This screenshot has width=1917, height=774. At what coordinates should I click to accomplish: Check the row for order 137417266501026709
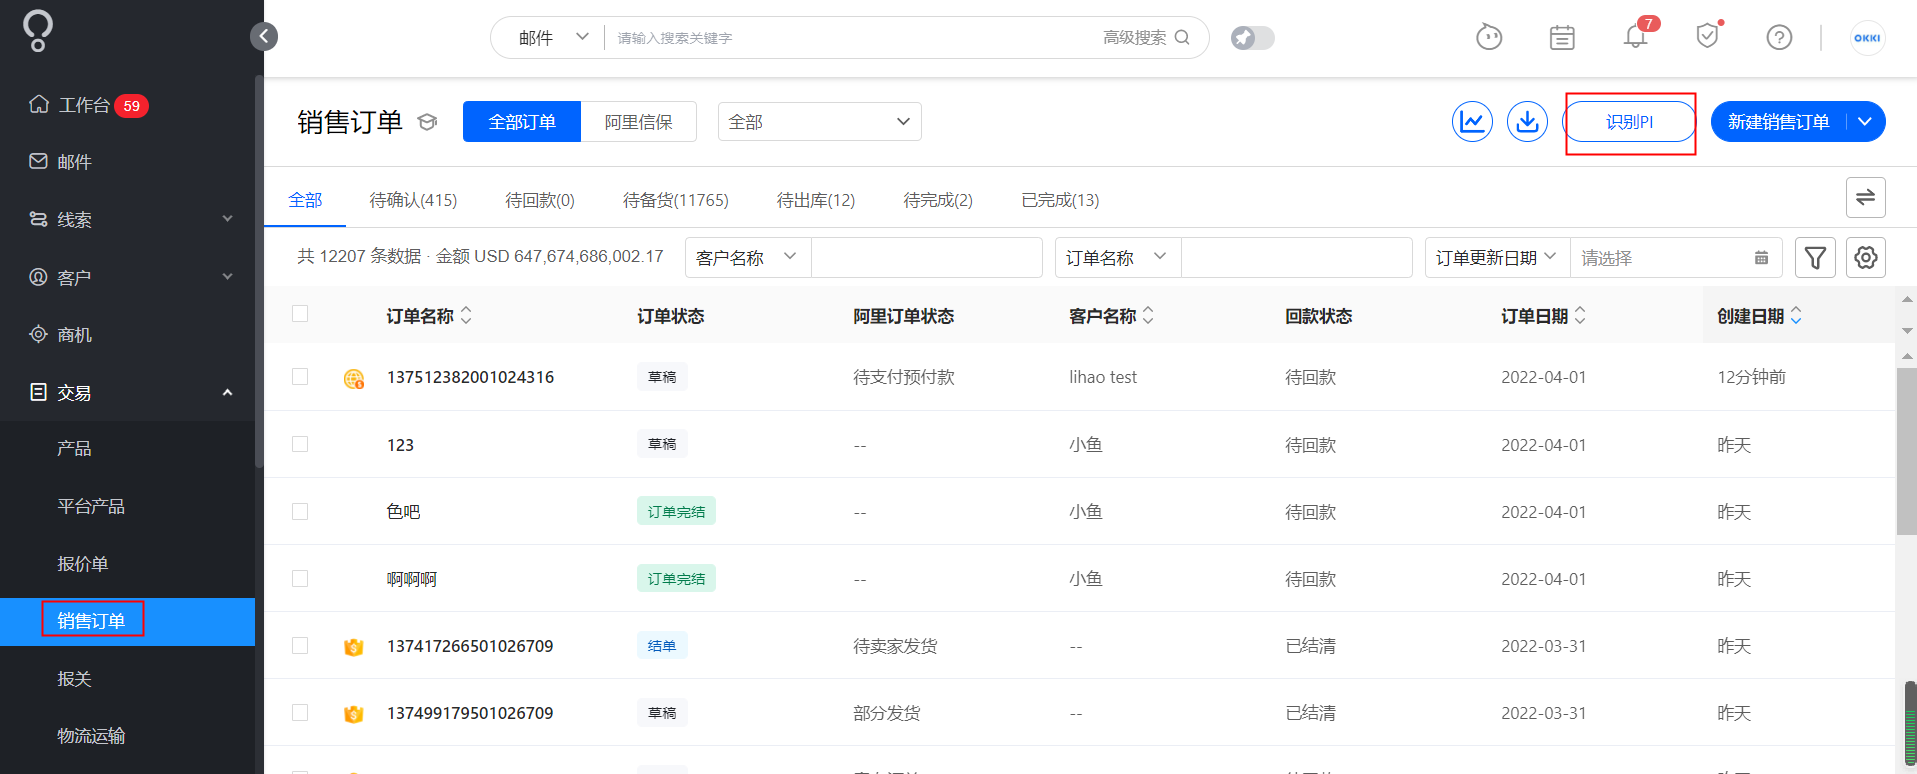point(300,645)
